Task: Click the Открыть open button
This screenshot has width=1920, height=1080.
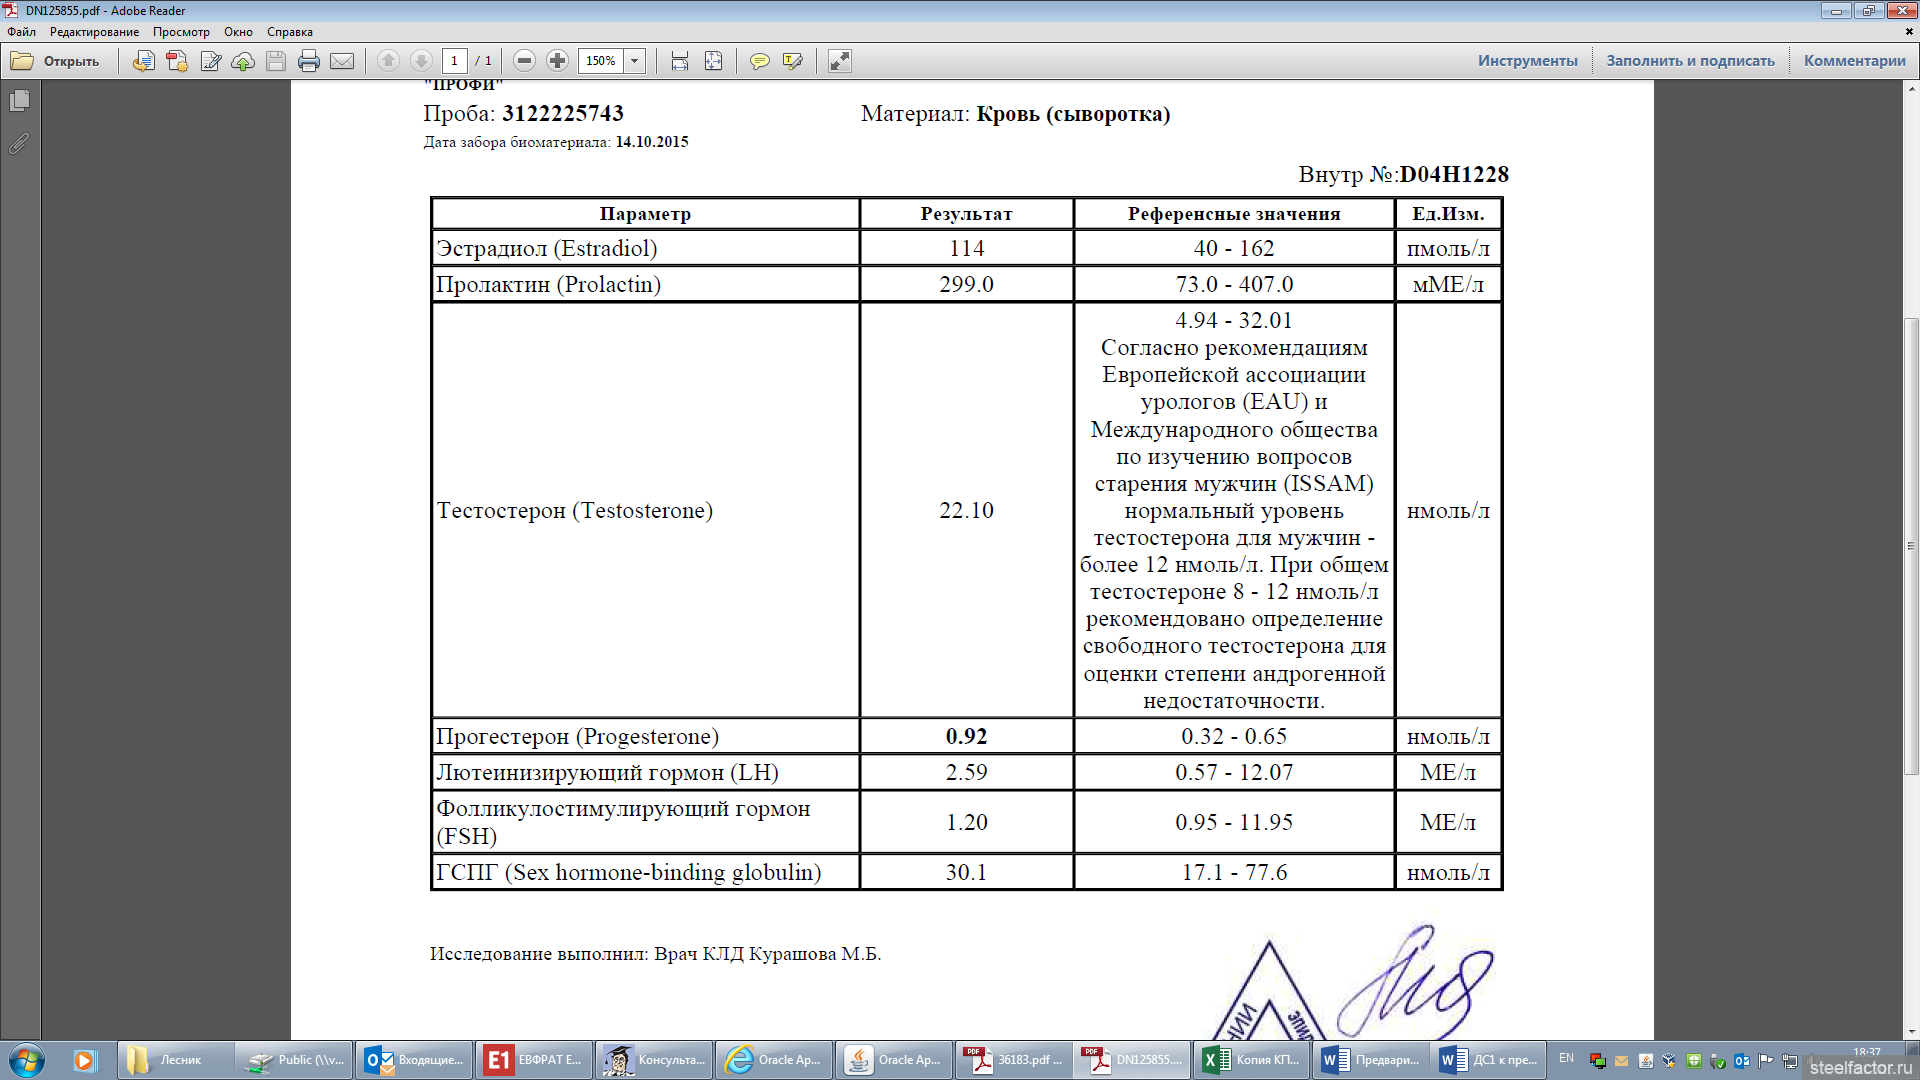Action: [56, 61]
